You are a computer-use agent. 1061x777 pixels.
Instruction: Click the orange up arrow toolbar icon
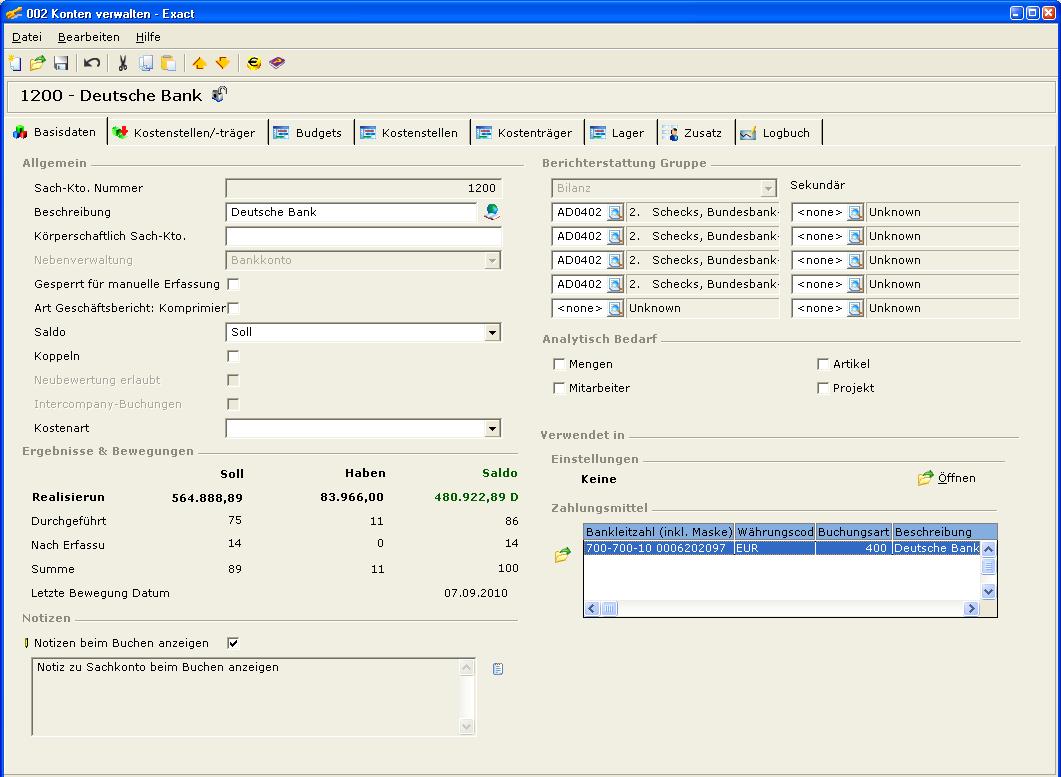click(199, 63)
